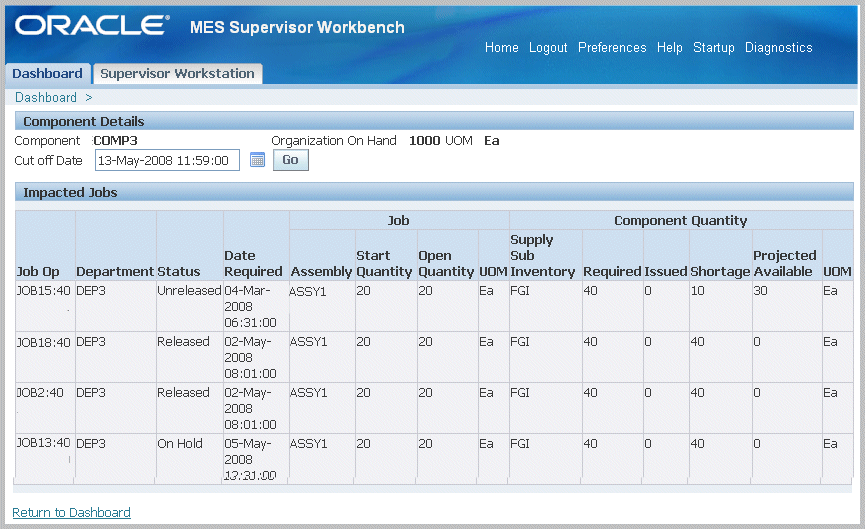
Task: Click DEP3 in the JOB2:40 row
Action: click(x=90, y=393)
